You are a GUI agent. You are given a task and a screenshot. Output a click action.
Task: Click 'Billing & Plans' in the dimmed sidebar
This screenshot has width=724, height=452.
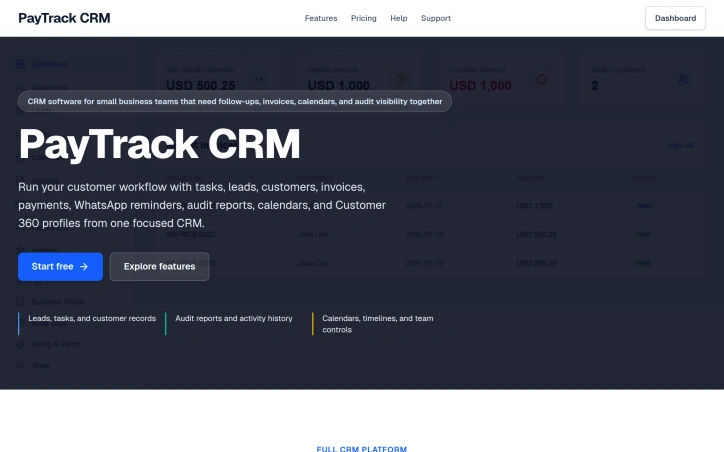(x=55, y=344)
